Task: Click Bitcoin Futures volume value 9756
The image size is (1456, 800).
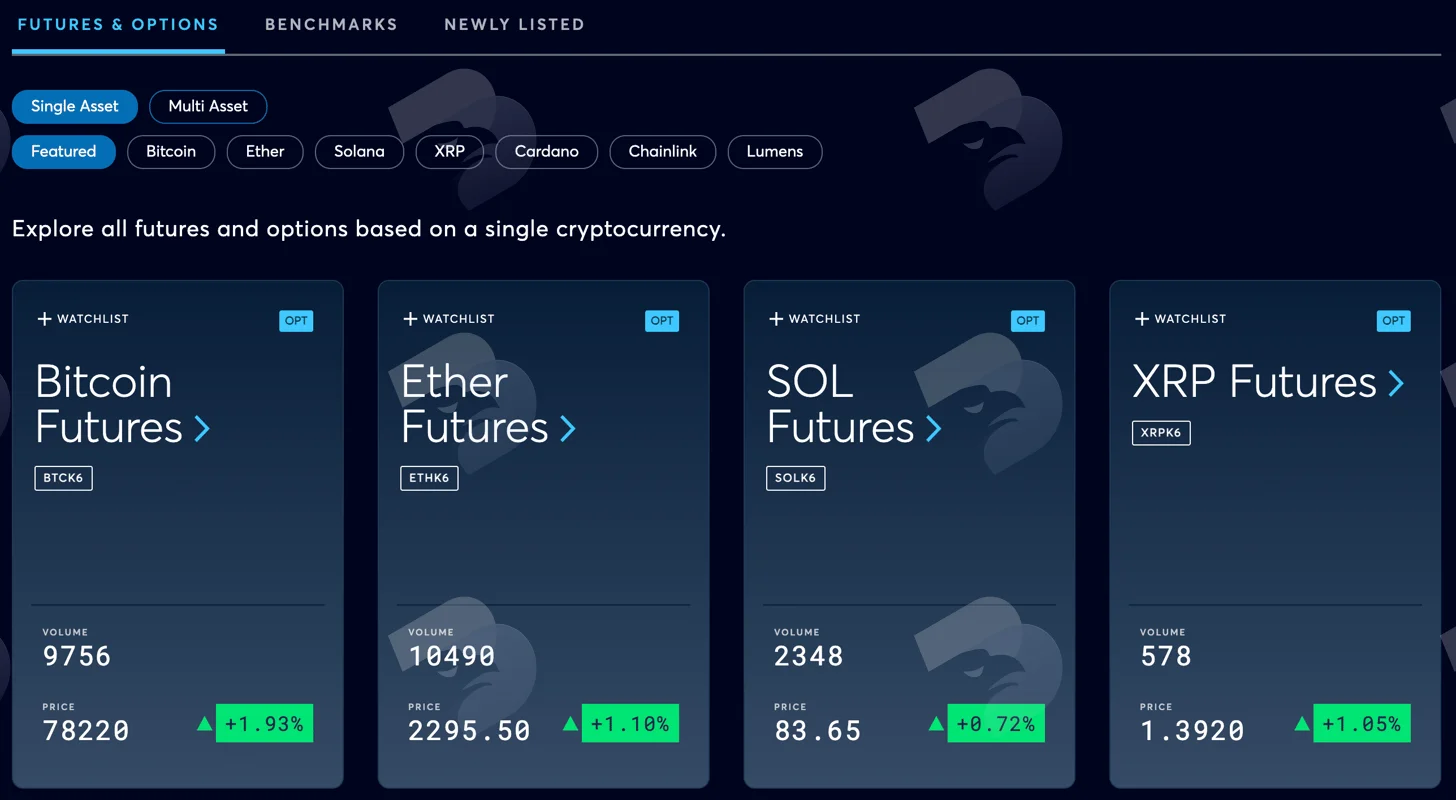Action: click(x=77, y=656)
